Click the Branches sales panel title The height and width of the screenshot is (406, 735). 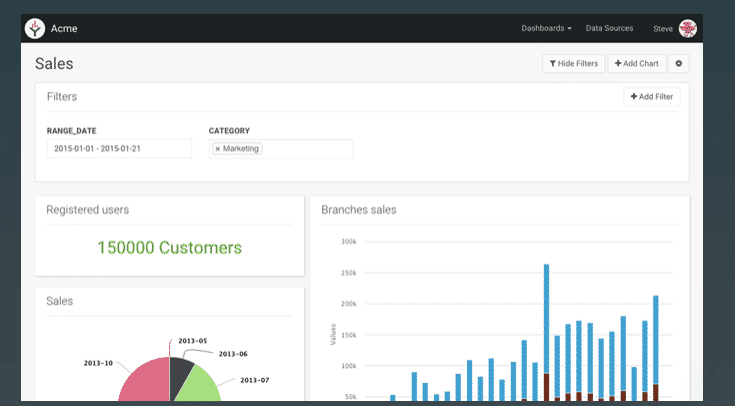click(359, 210)
